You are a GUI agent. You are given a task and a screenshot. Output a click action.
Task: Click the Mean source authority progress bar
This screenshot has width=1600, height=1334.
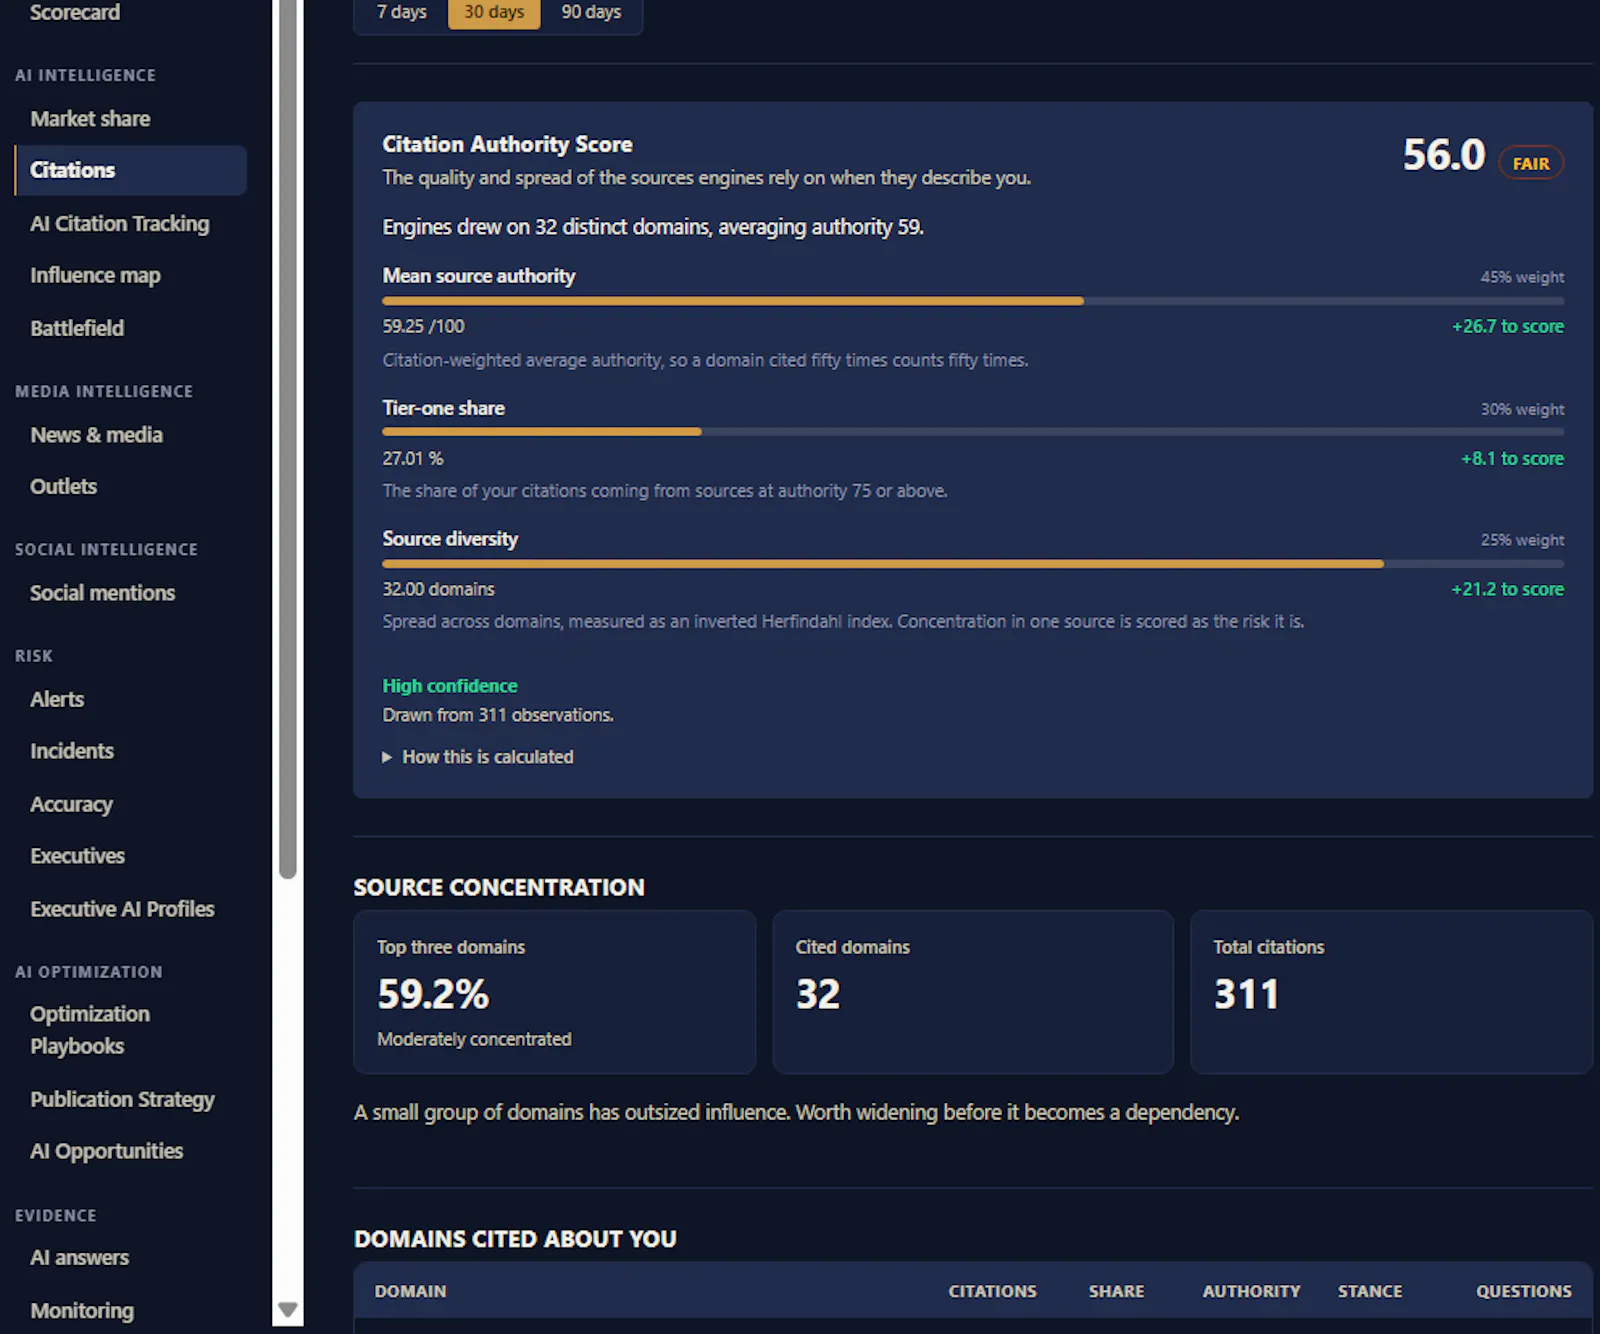[x=973, y=301]
